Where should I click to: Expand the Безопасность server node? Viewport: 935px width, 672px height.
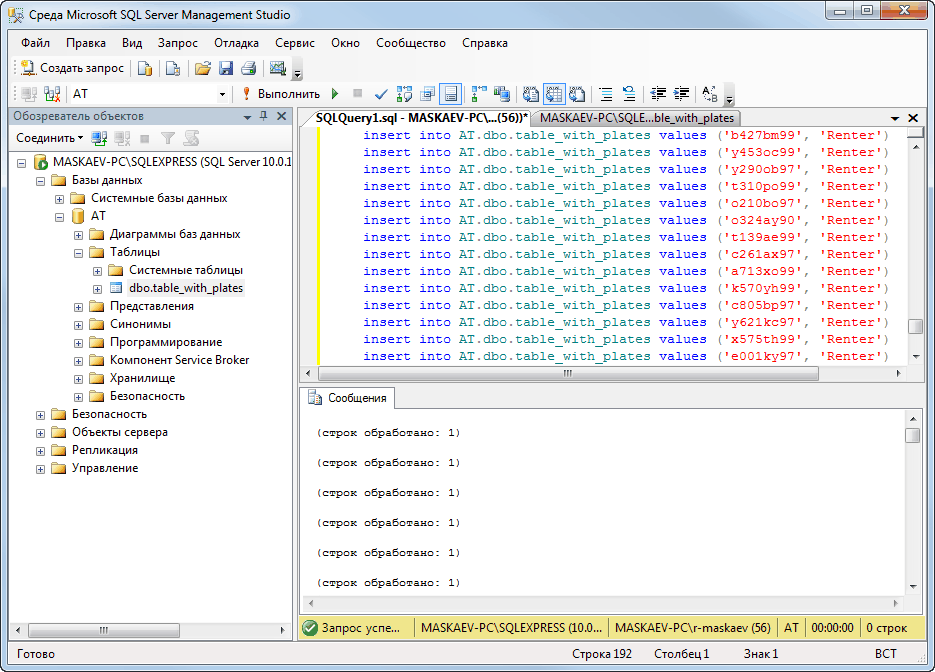[x=41, y=414]
